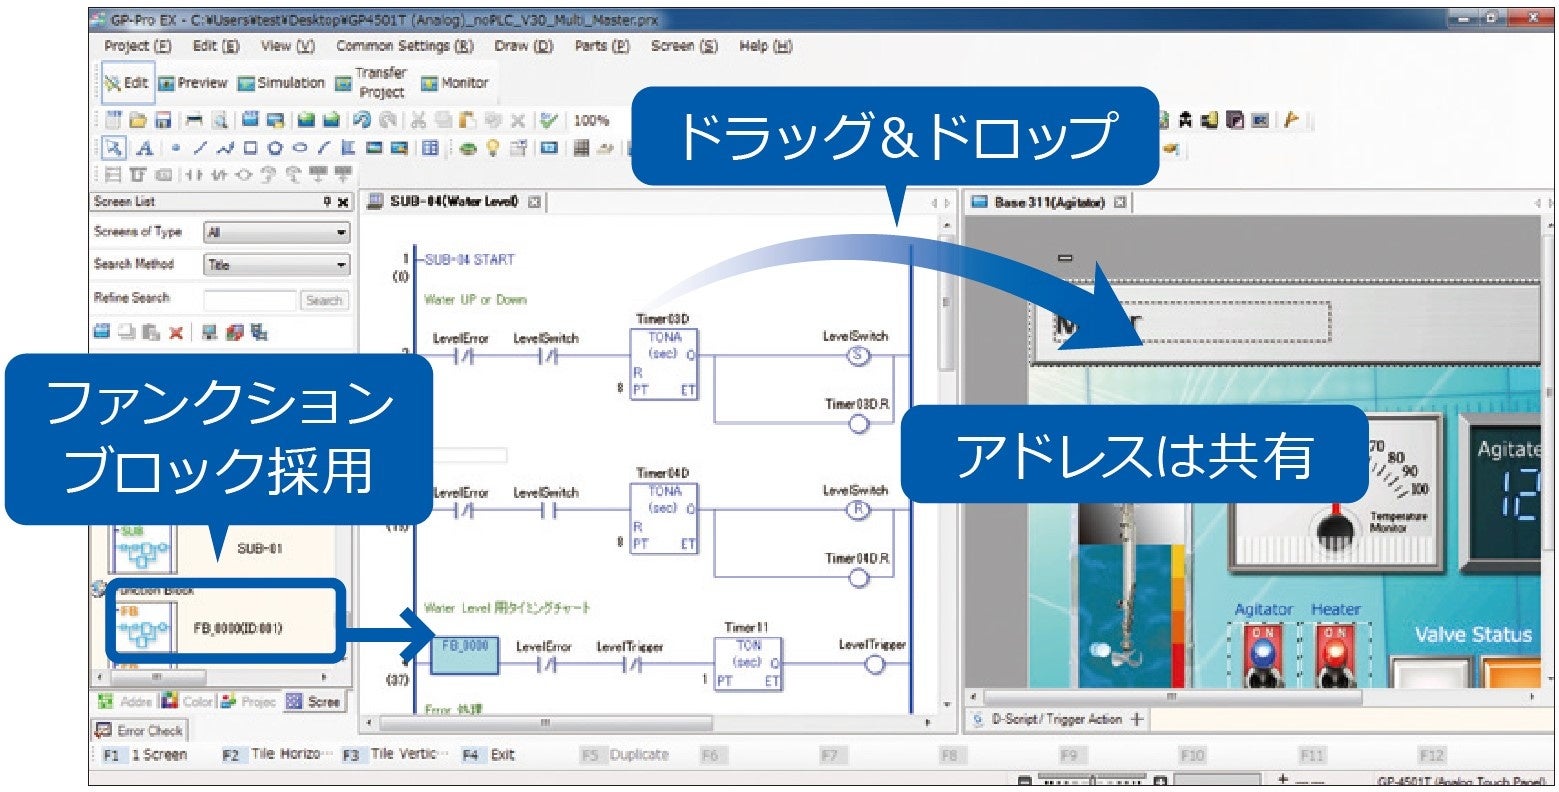Open the Common Settings menu
This screenshot has width=1559, height=792.
405,46
